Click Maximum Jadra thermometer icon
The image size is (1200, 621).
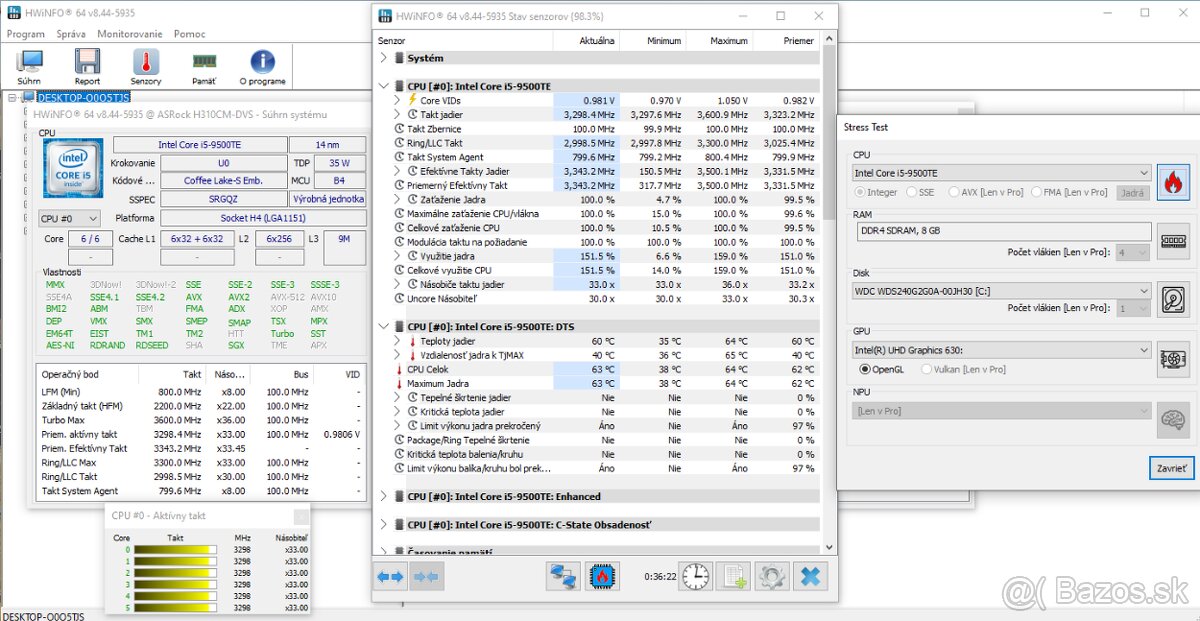coord(398,383)
